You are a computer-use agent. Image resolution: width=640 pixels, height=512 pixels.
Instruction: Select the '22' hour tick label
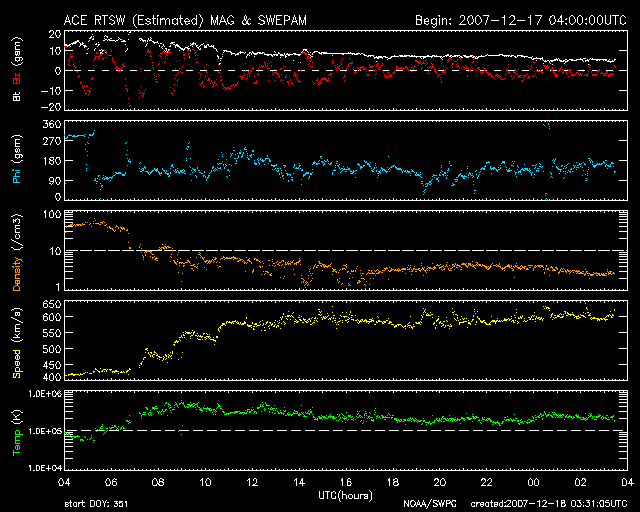pos(487,482)
